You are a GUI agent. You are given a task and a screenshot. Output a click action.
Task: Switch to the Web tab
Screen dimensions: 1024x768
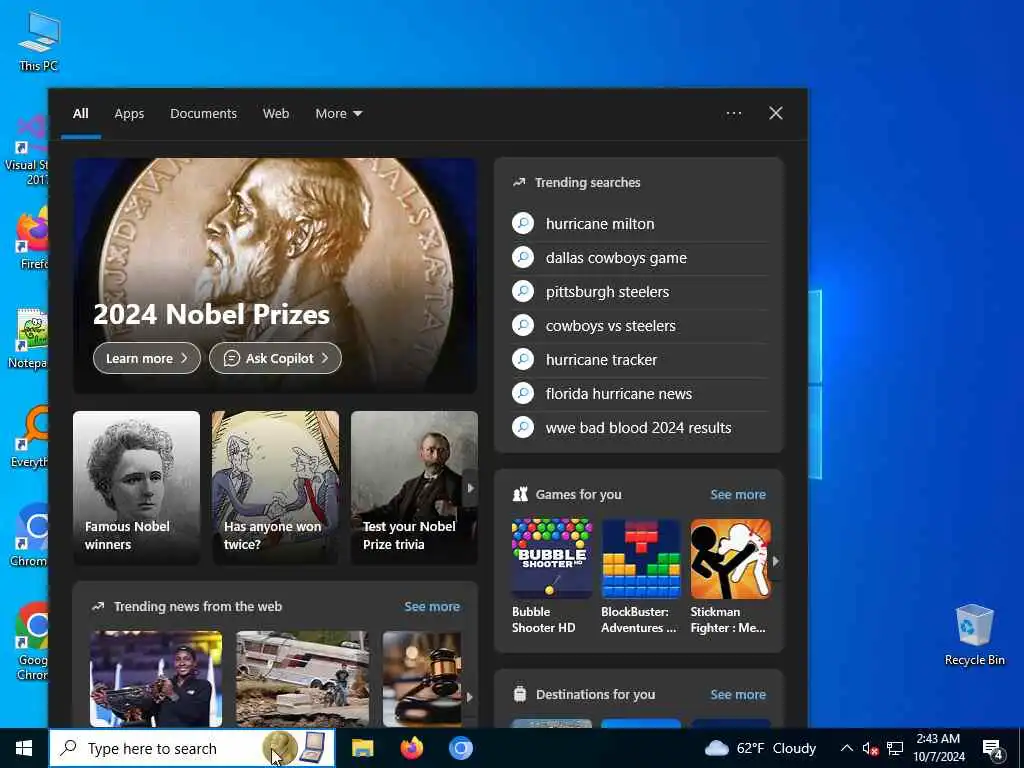[x=276, y=114]
